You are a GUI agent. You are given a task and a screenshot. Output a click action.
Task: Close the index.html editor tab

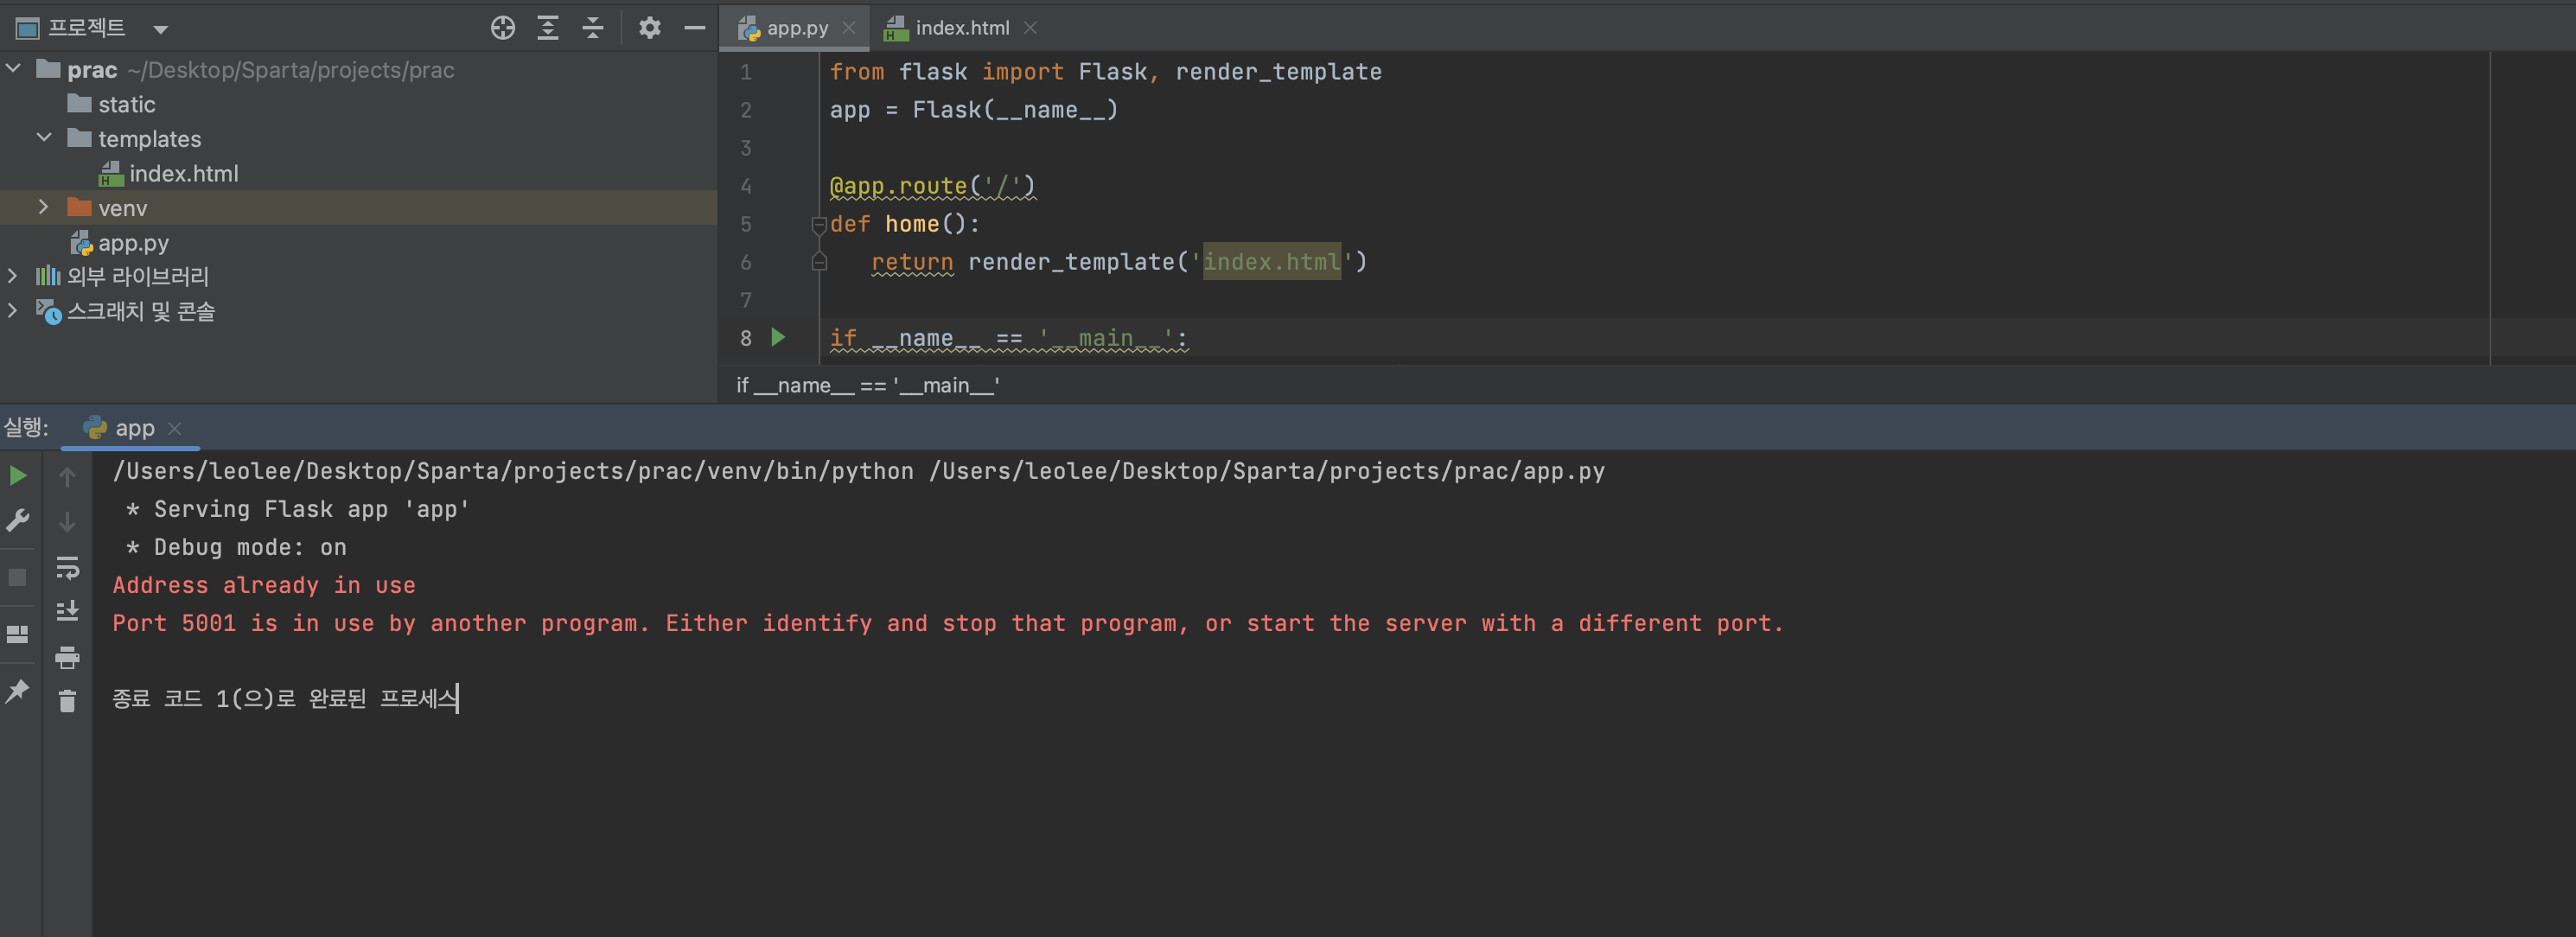click(x=1030, y=28)
